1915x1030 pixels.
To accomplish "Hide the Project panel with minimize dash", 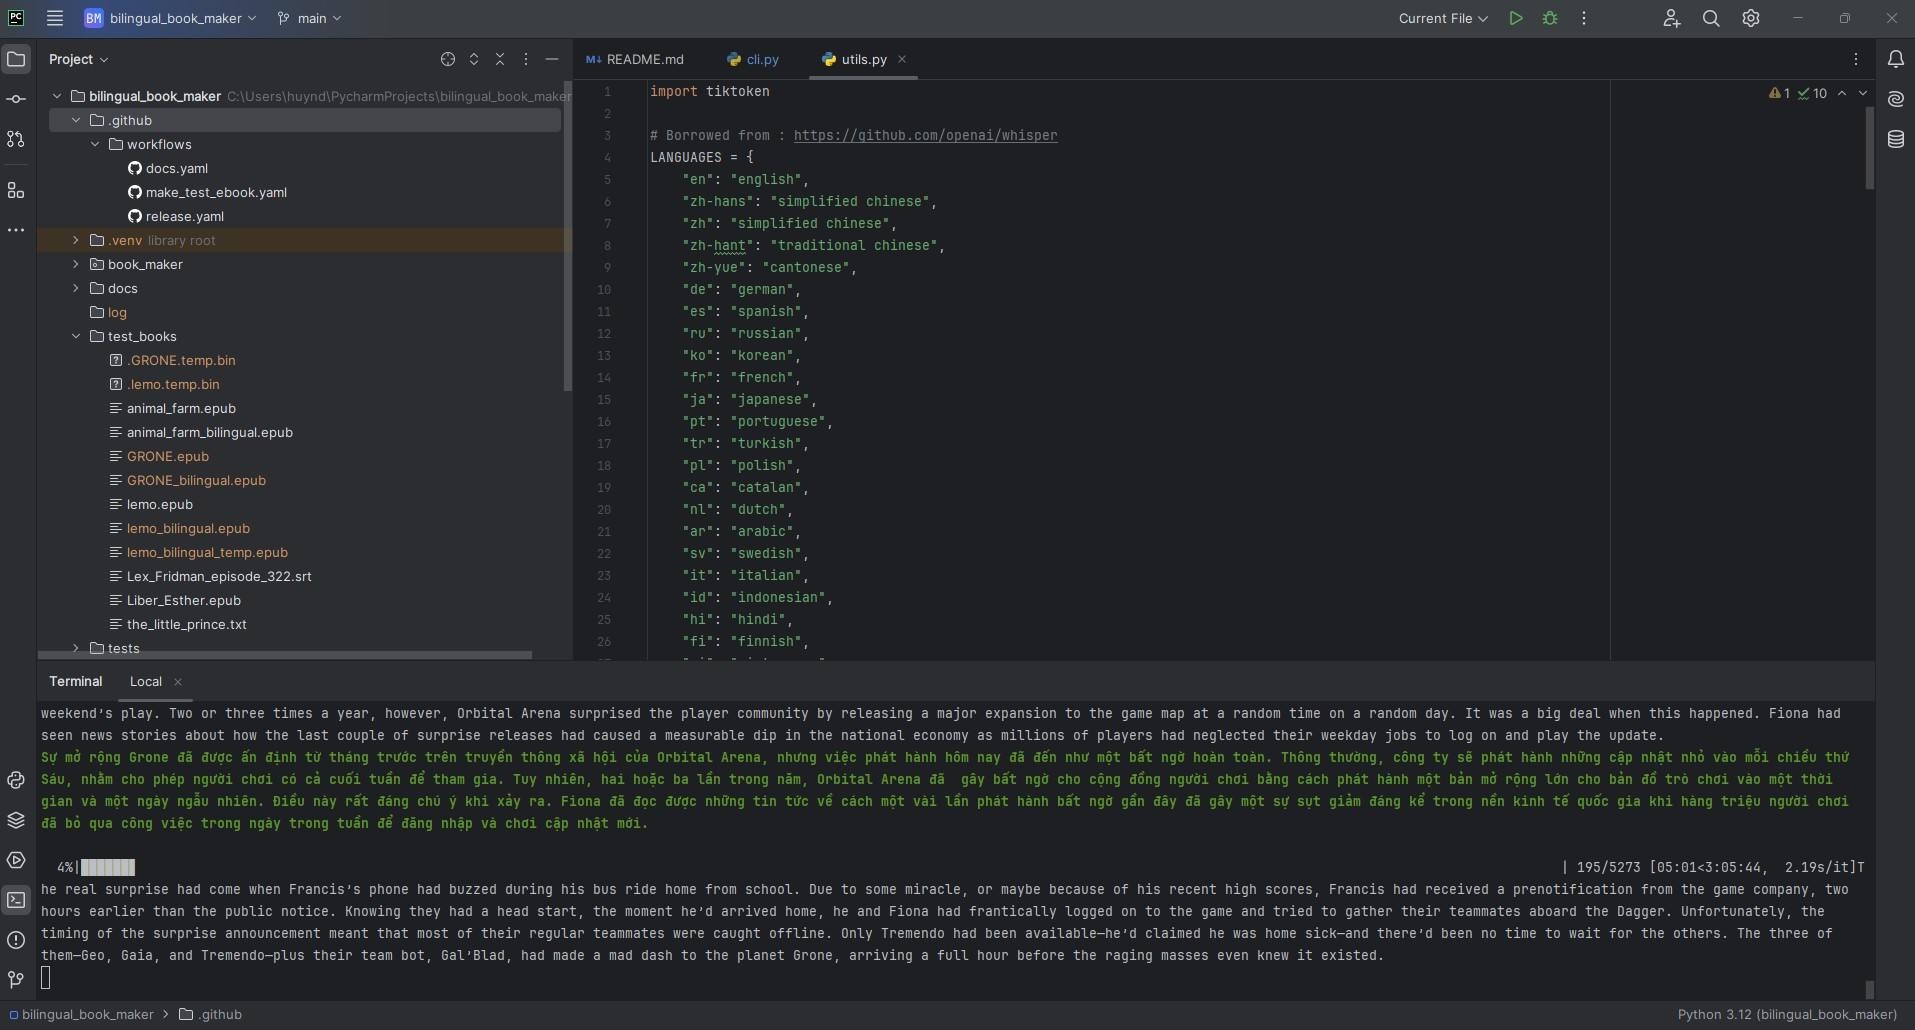I will 551,59.
